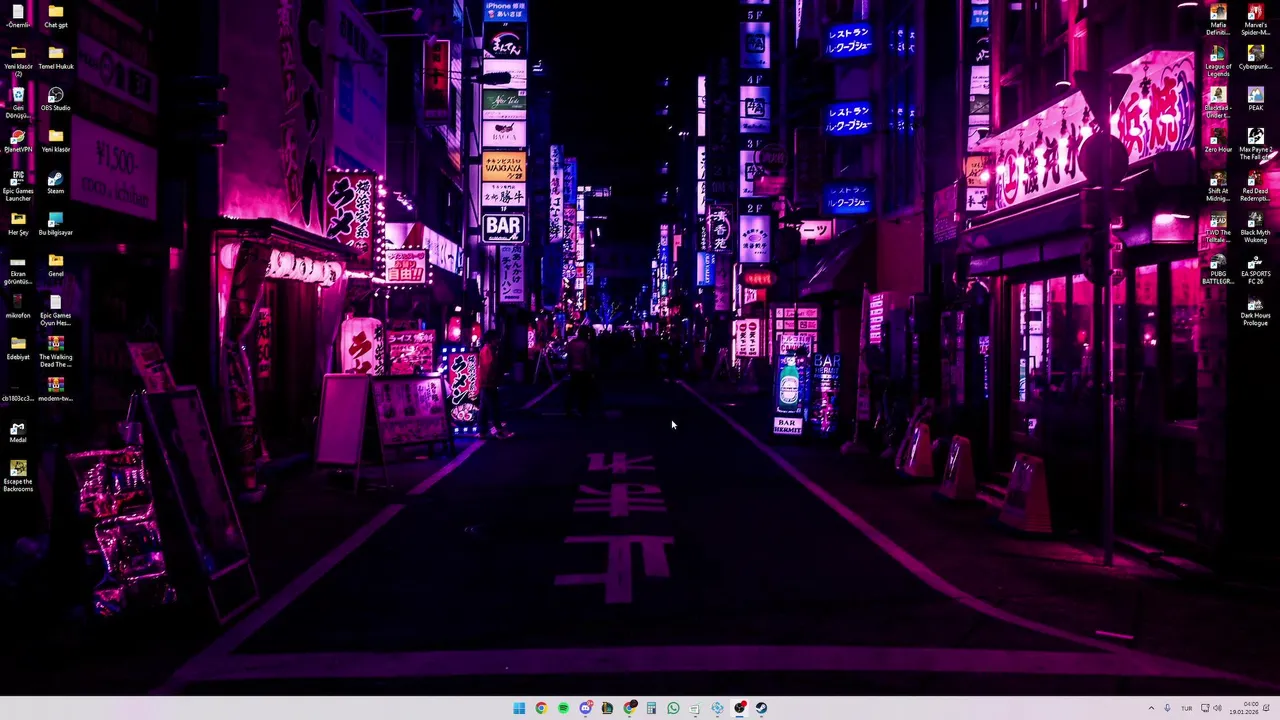Launch Black Myth Wukong shortcut
The width and height of the screenshot is (1280, 720).
(1256, 228)
